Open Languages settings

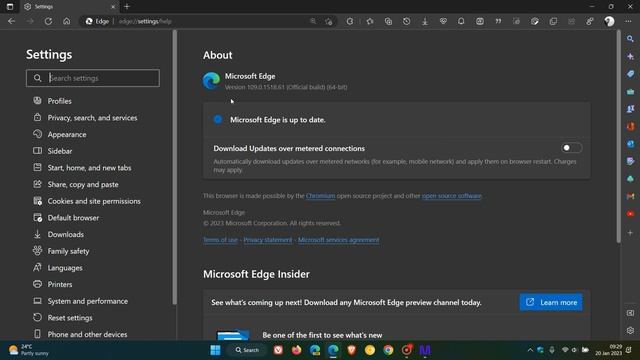pos(65,268)
